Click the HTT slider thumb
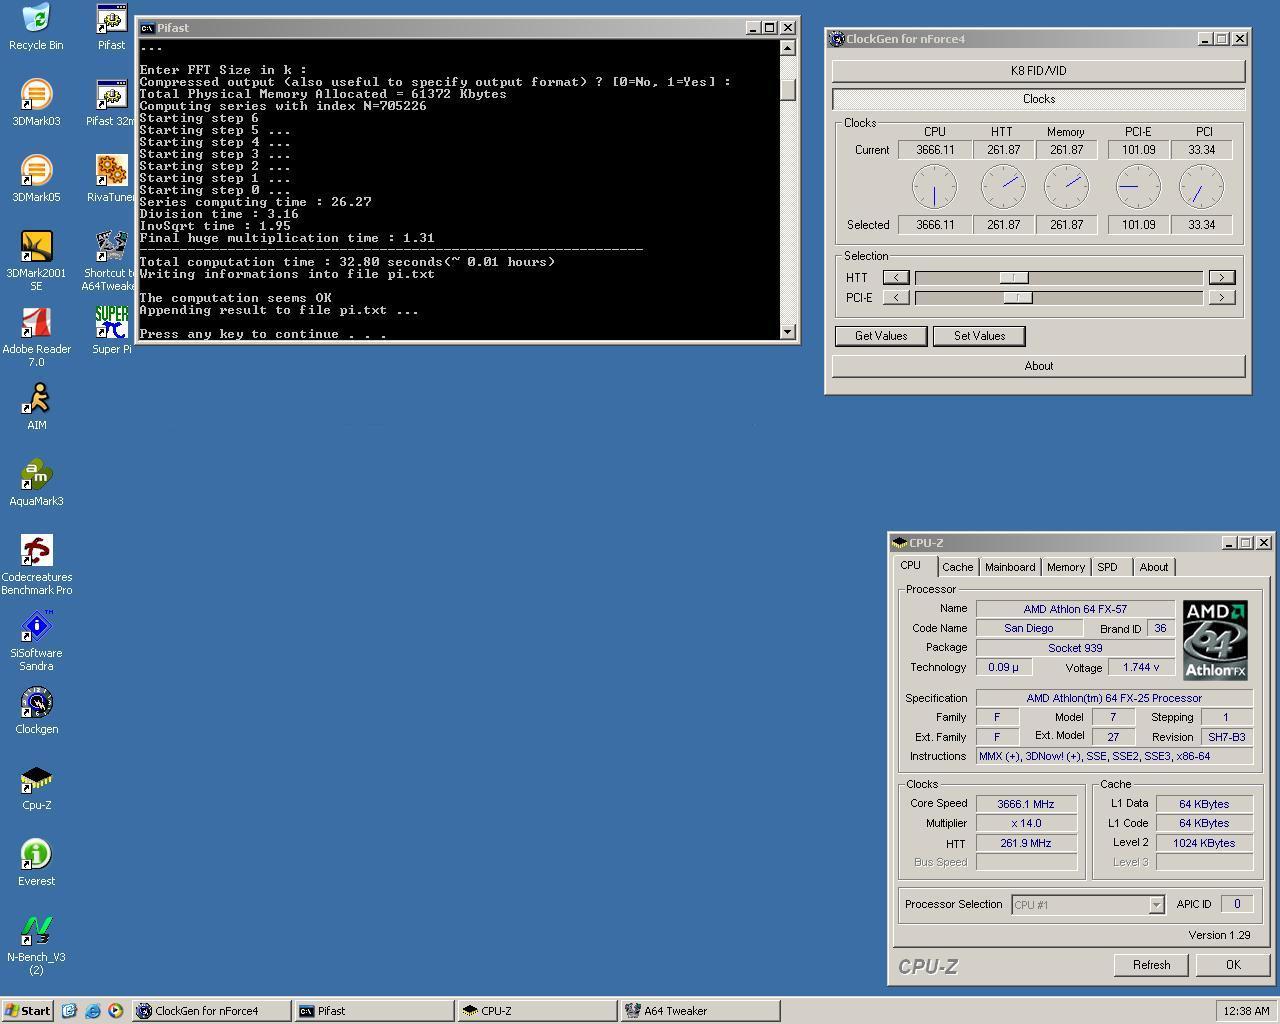This screenshot has height=1024, width=1280. click(x=1014, y=277)
